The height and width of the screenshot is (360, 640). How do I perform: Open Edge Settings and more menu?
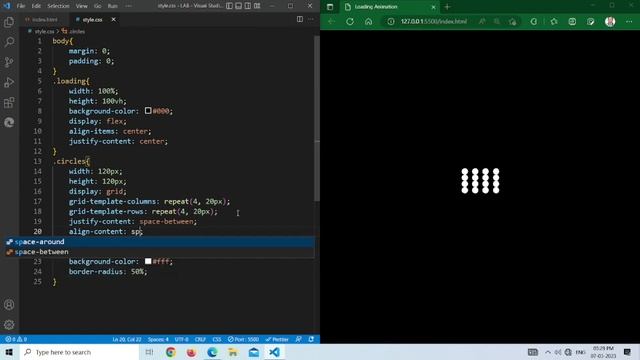[x=629, y=21]
